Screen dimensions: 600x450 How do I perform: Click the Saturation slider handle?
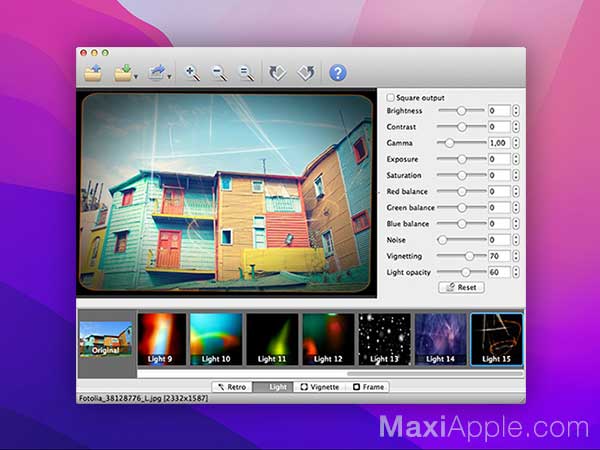click(462, 175)
